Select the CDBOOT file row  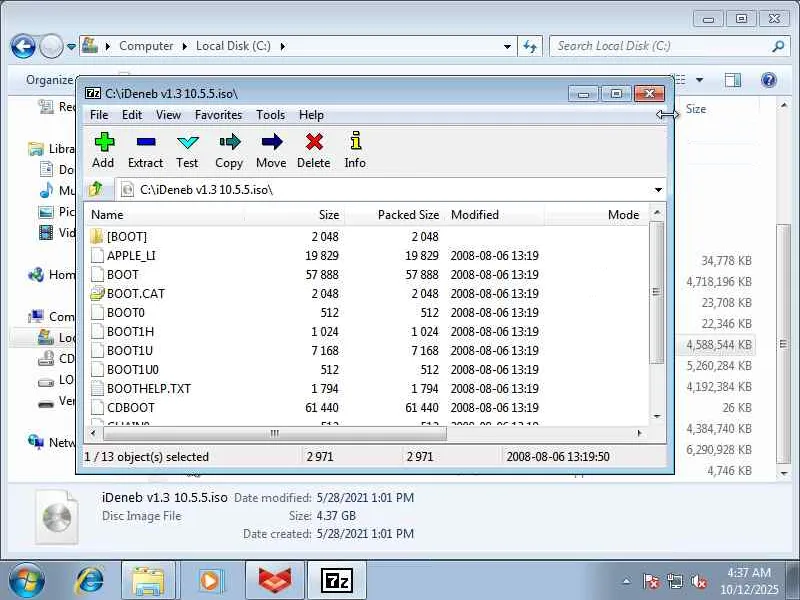[x=367, y=408]
